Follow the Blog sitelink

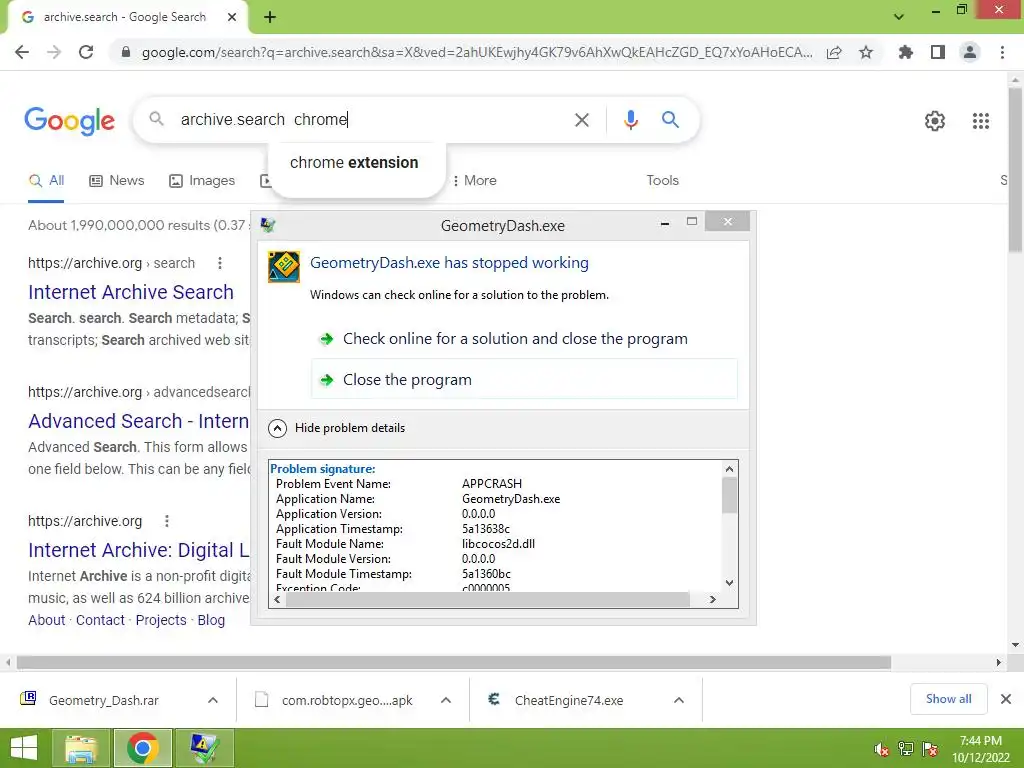[x=211, y=620]
